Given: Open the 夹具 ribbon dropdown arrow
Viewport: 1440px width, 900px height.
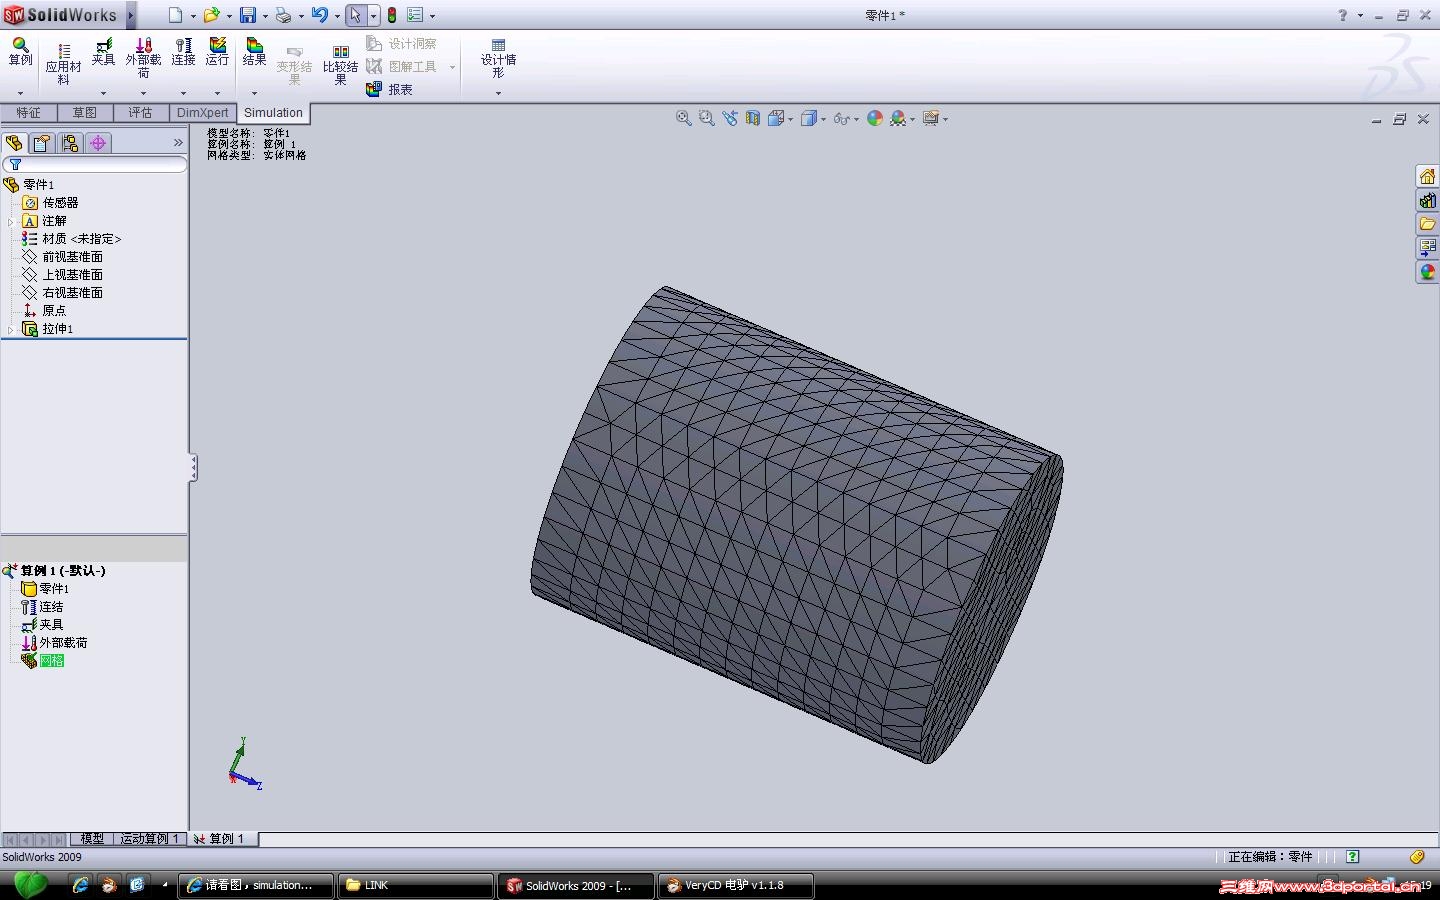Looking at the screenshot, I should click(103, 93).
